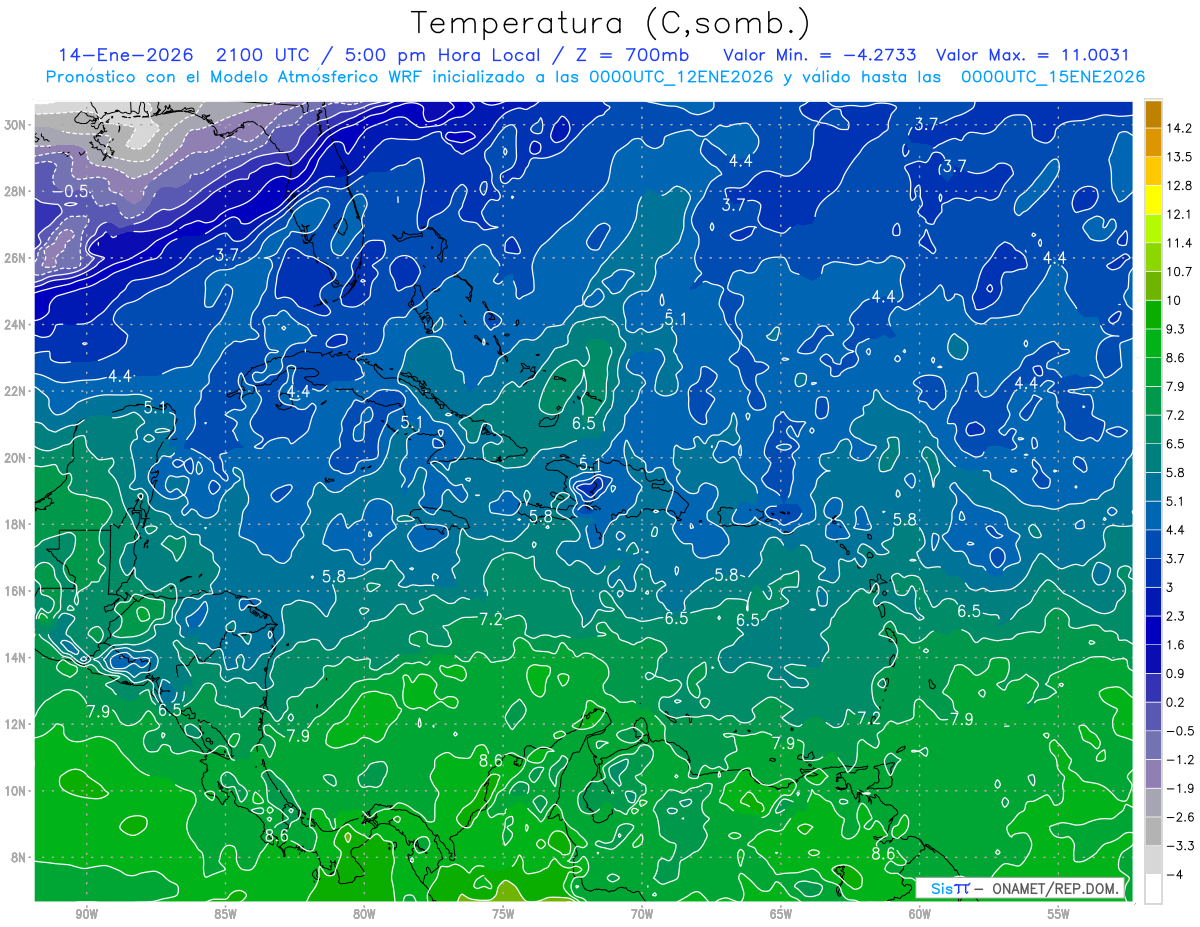Viewport: 1200px width, 927px height.
Task: Click the orange colorbar swatch between 13.5 and 14.2
Action: point(1154,143)
